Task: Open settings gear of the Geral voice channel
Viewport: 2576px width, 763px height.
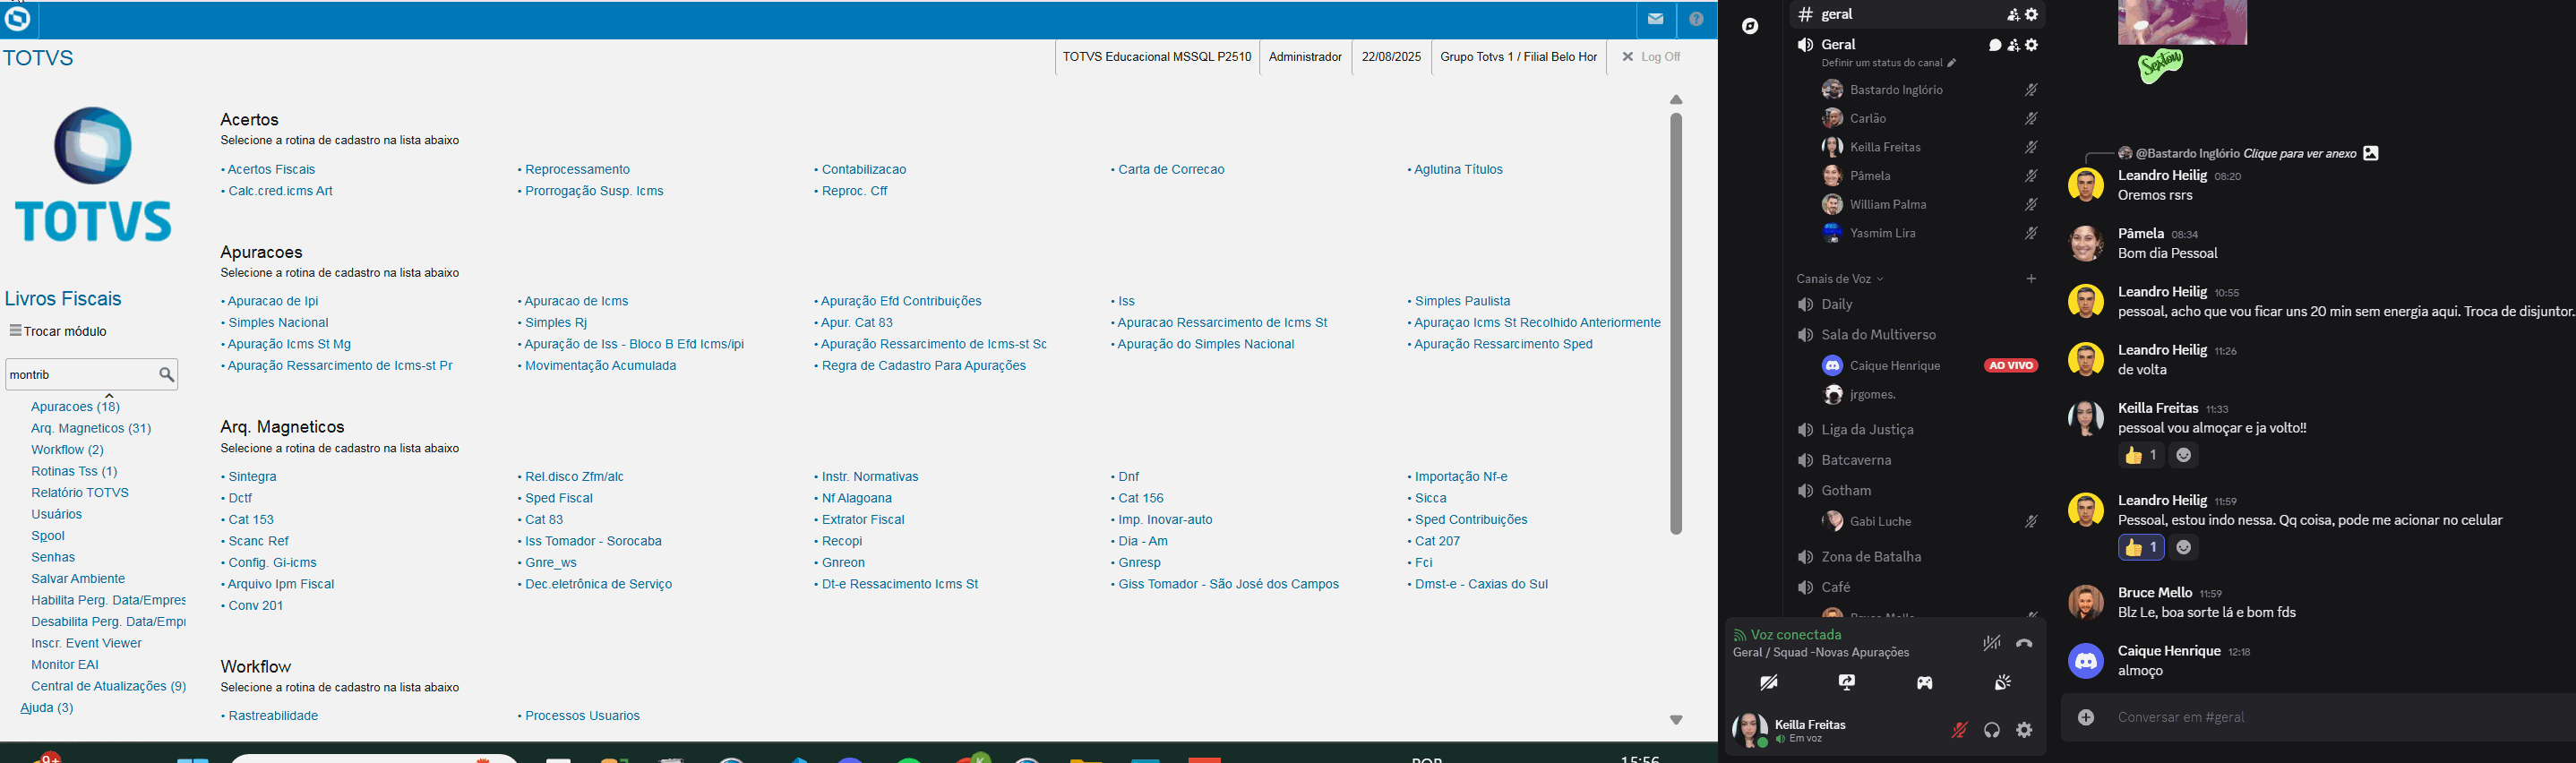Action: (2031, 45)
